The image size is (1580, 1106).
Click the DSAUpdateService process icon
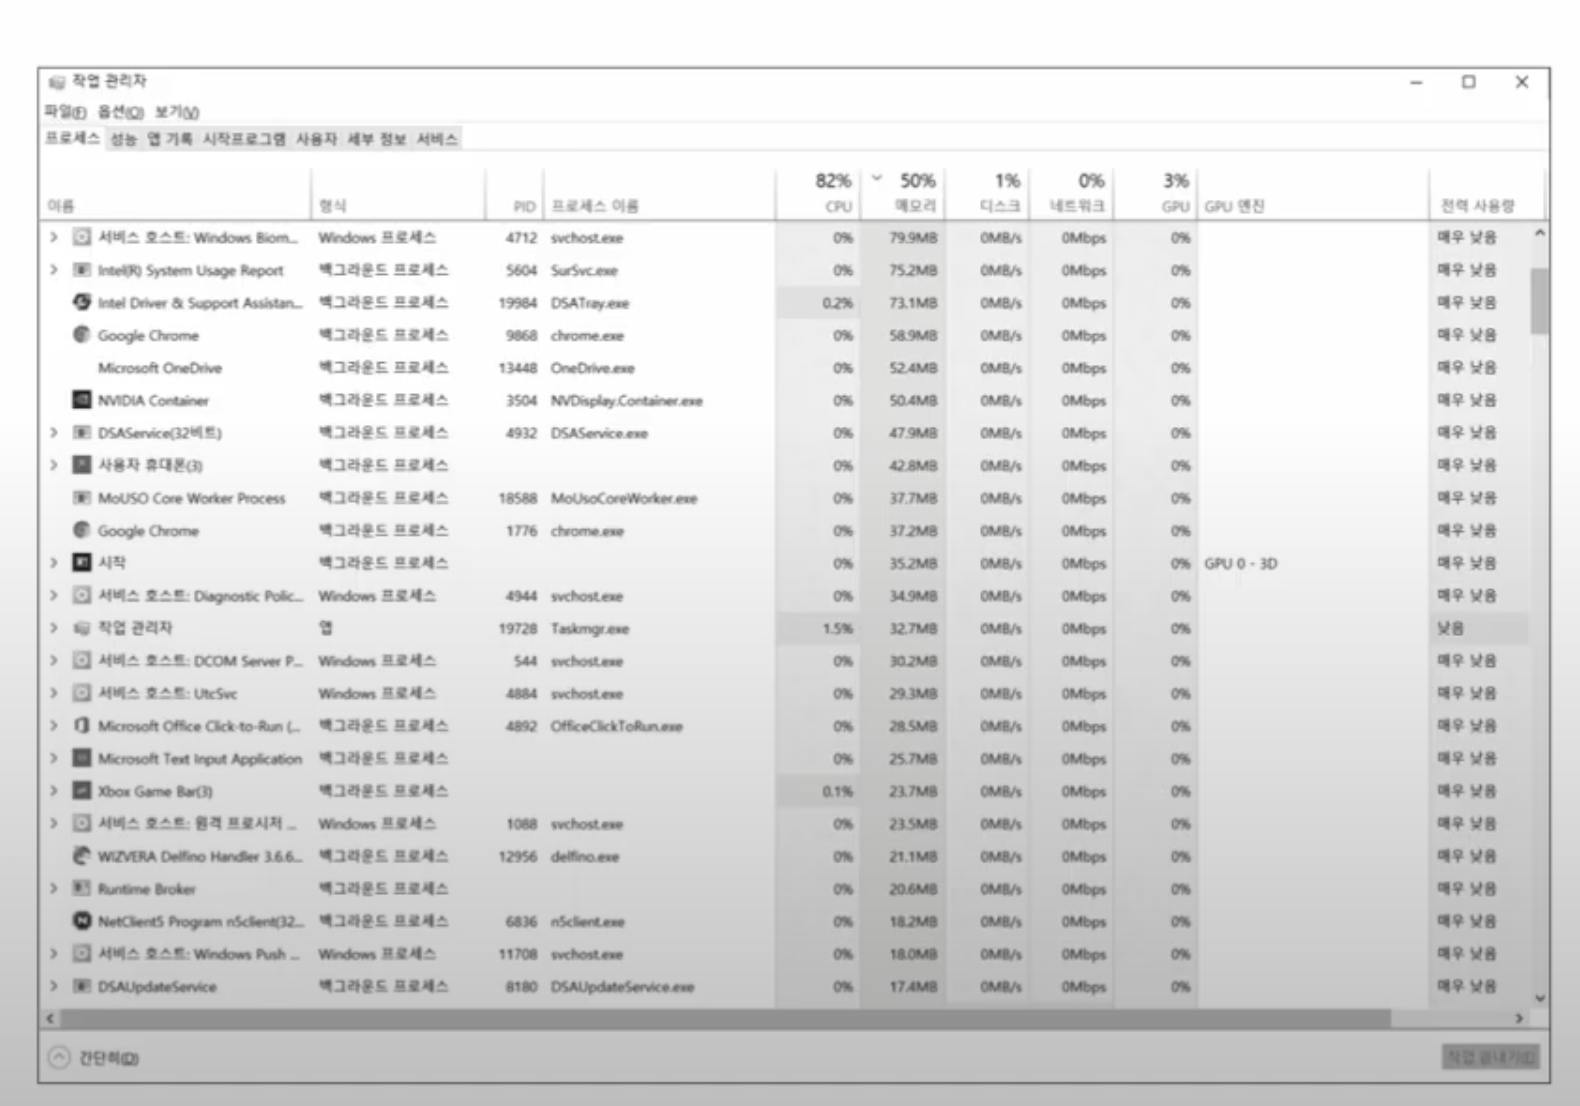coord(82,987)
